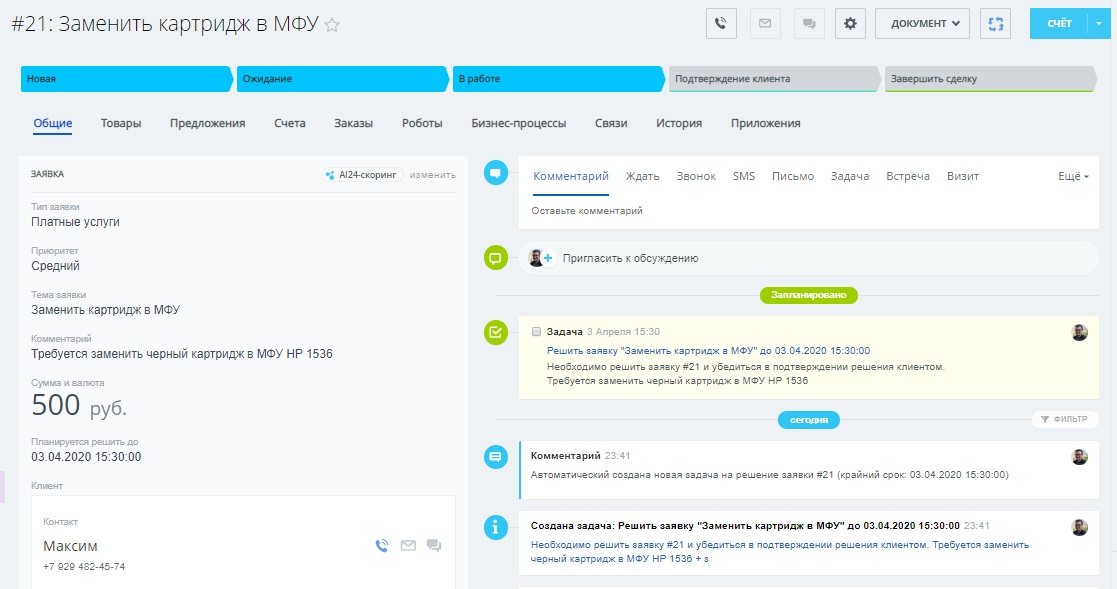Click the phone call icon in top toolbar
The width and height of the screenshot is (1117, 589).
721,23
